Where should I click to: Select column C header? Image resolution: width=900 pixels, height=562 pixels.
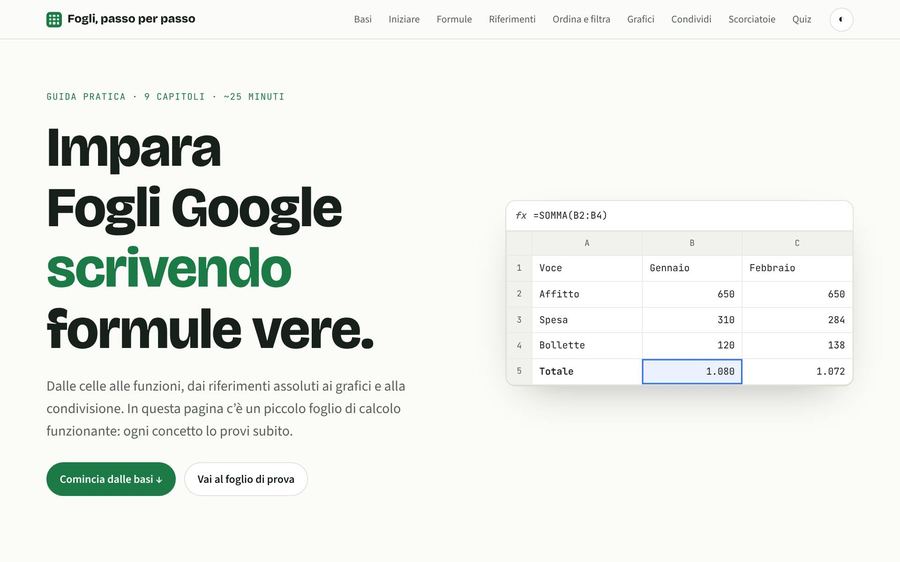click(x=797, y=243)
